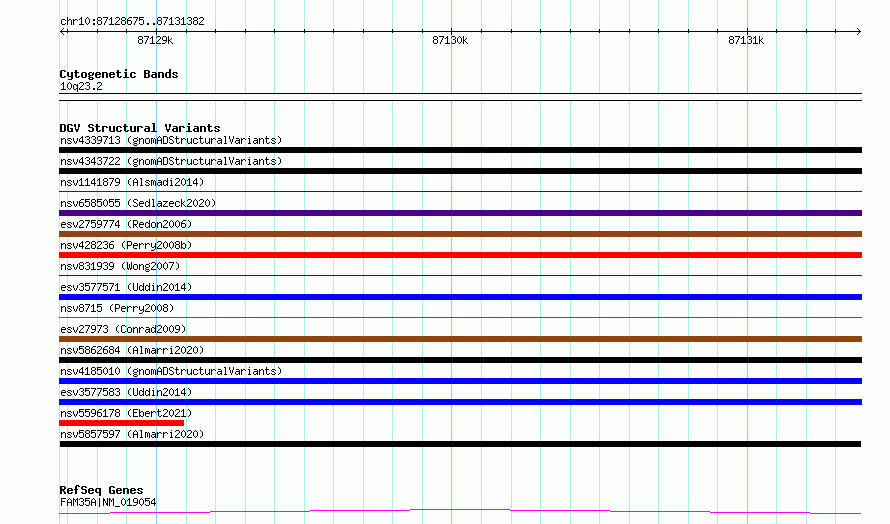Open nsv1141879 (Alsmadi2014) variant label
This screenshot has width=890, height=524.
[x=132, y=182]
